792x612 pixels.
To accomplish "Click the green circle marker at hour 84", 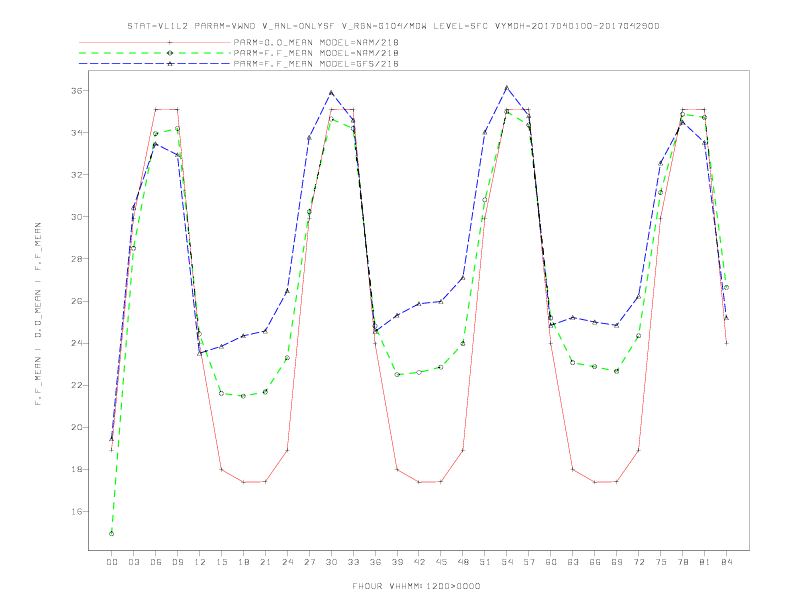I will [726, 287].
